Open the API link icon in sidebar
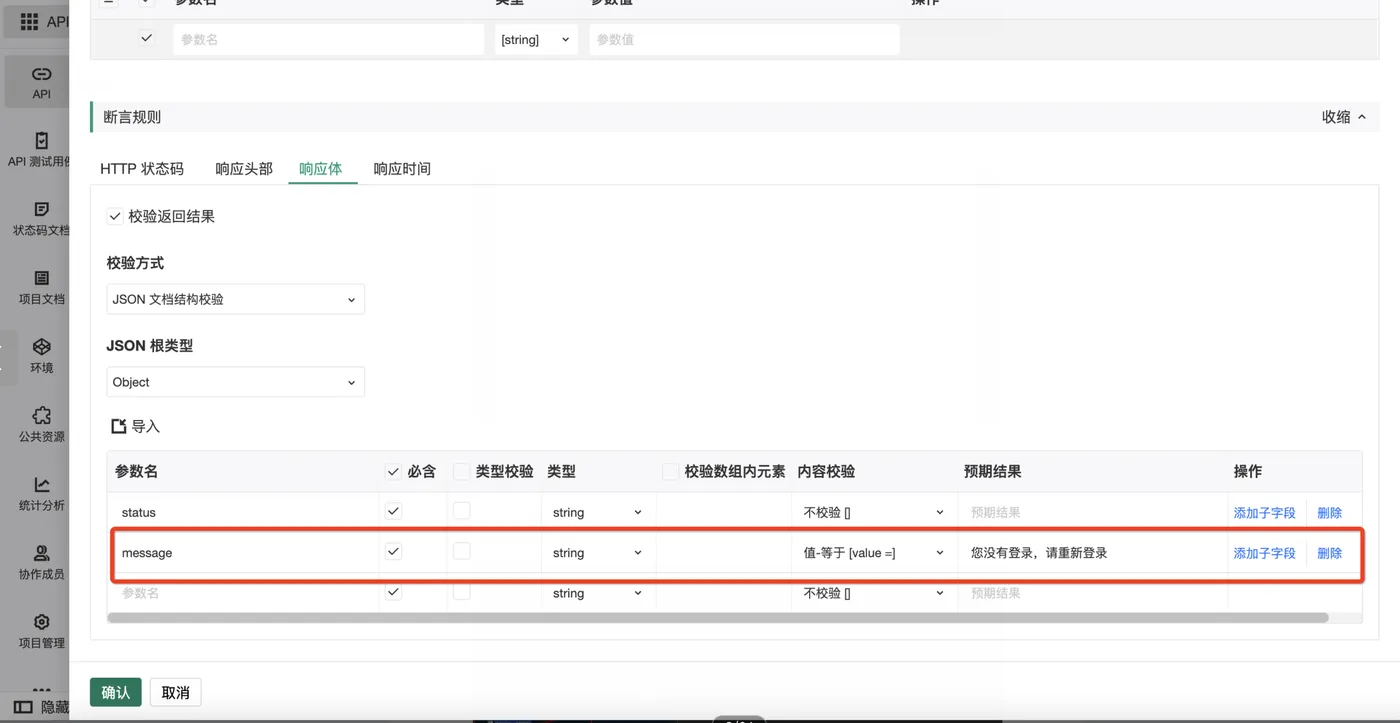 point(41,74)
